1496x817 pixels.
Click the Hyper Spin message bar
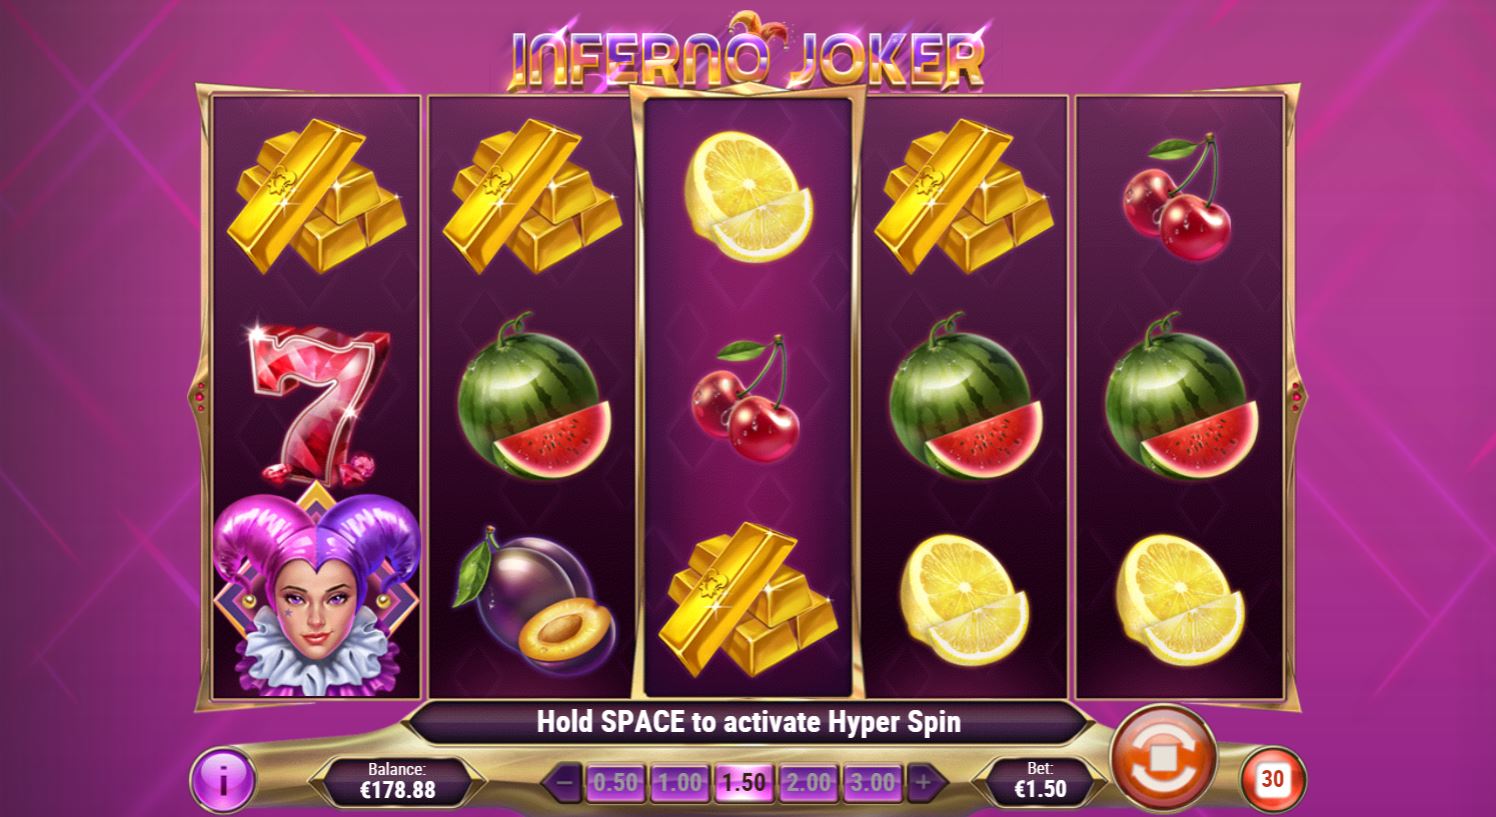click(748, 722)
